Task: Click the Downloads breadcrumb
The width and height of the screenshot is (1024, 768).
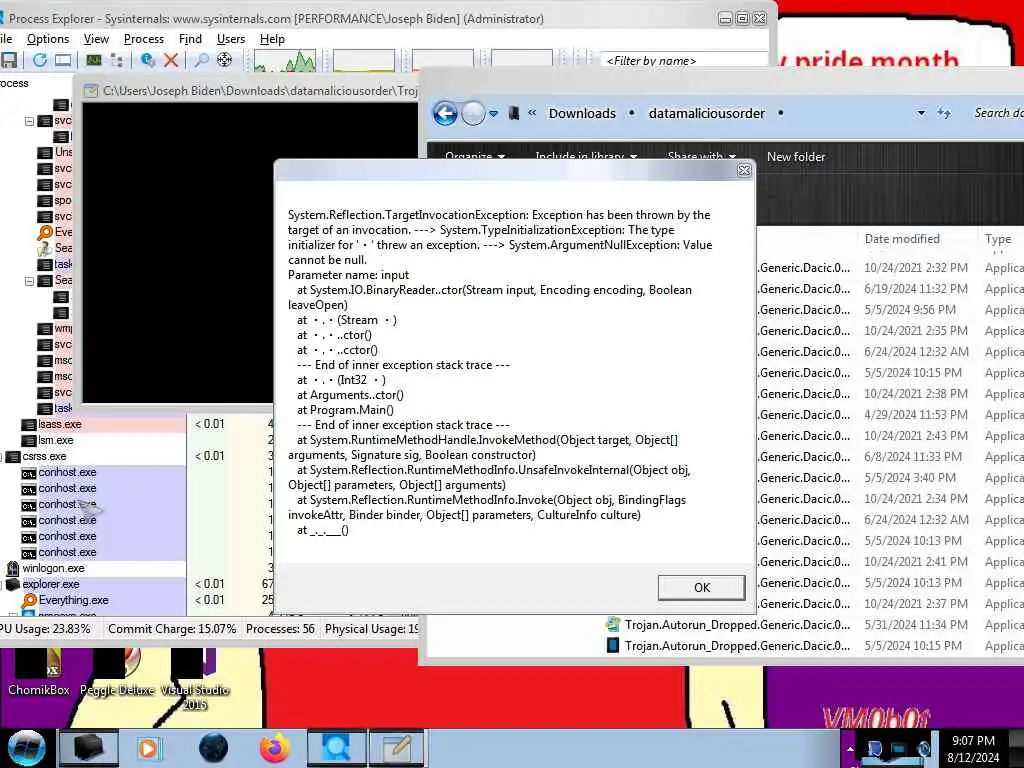Action: click(582, 113)
